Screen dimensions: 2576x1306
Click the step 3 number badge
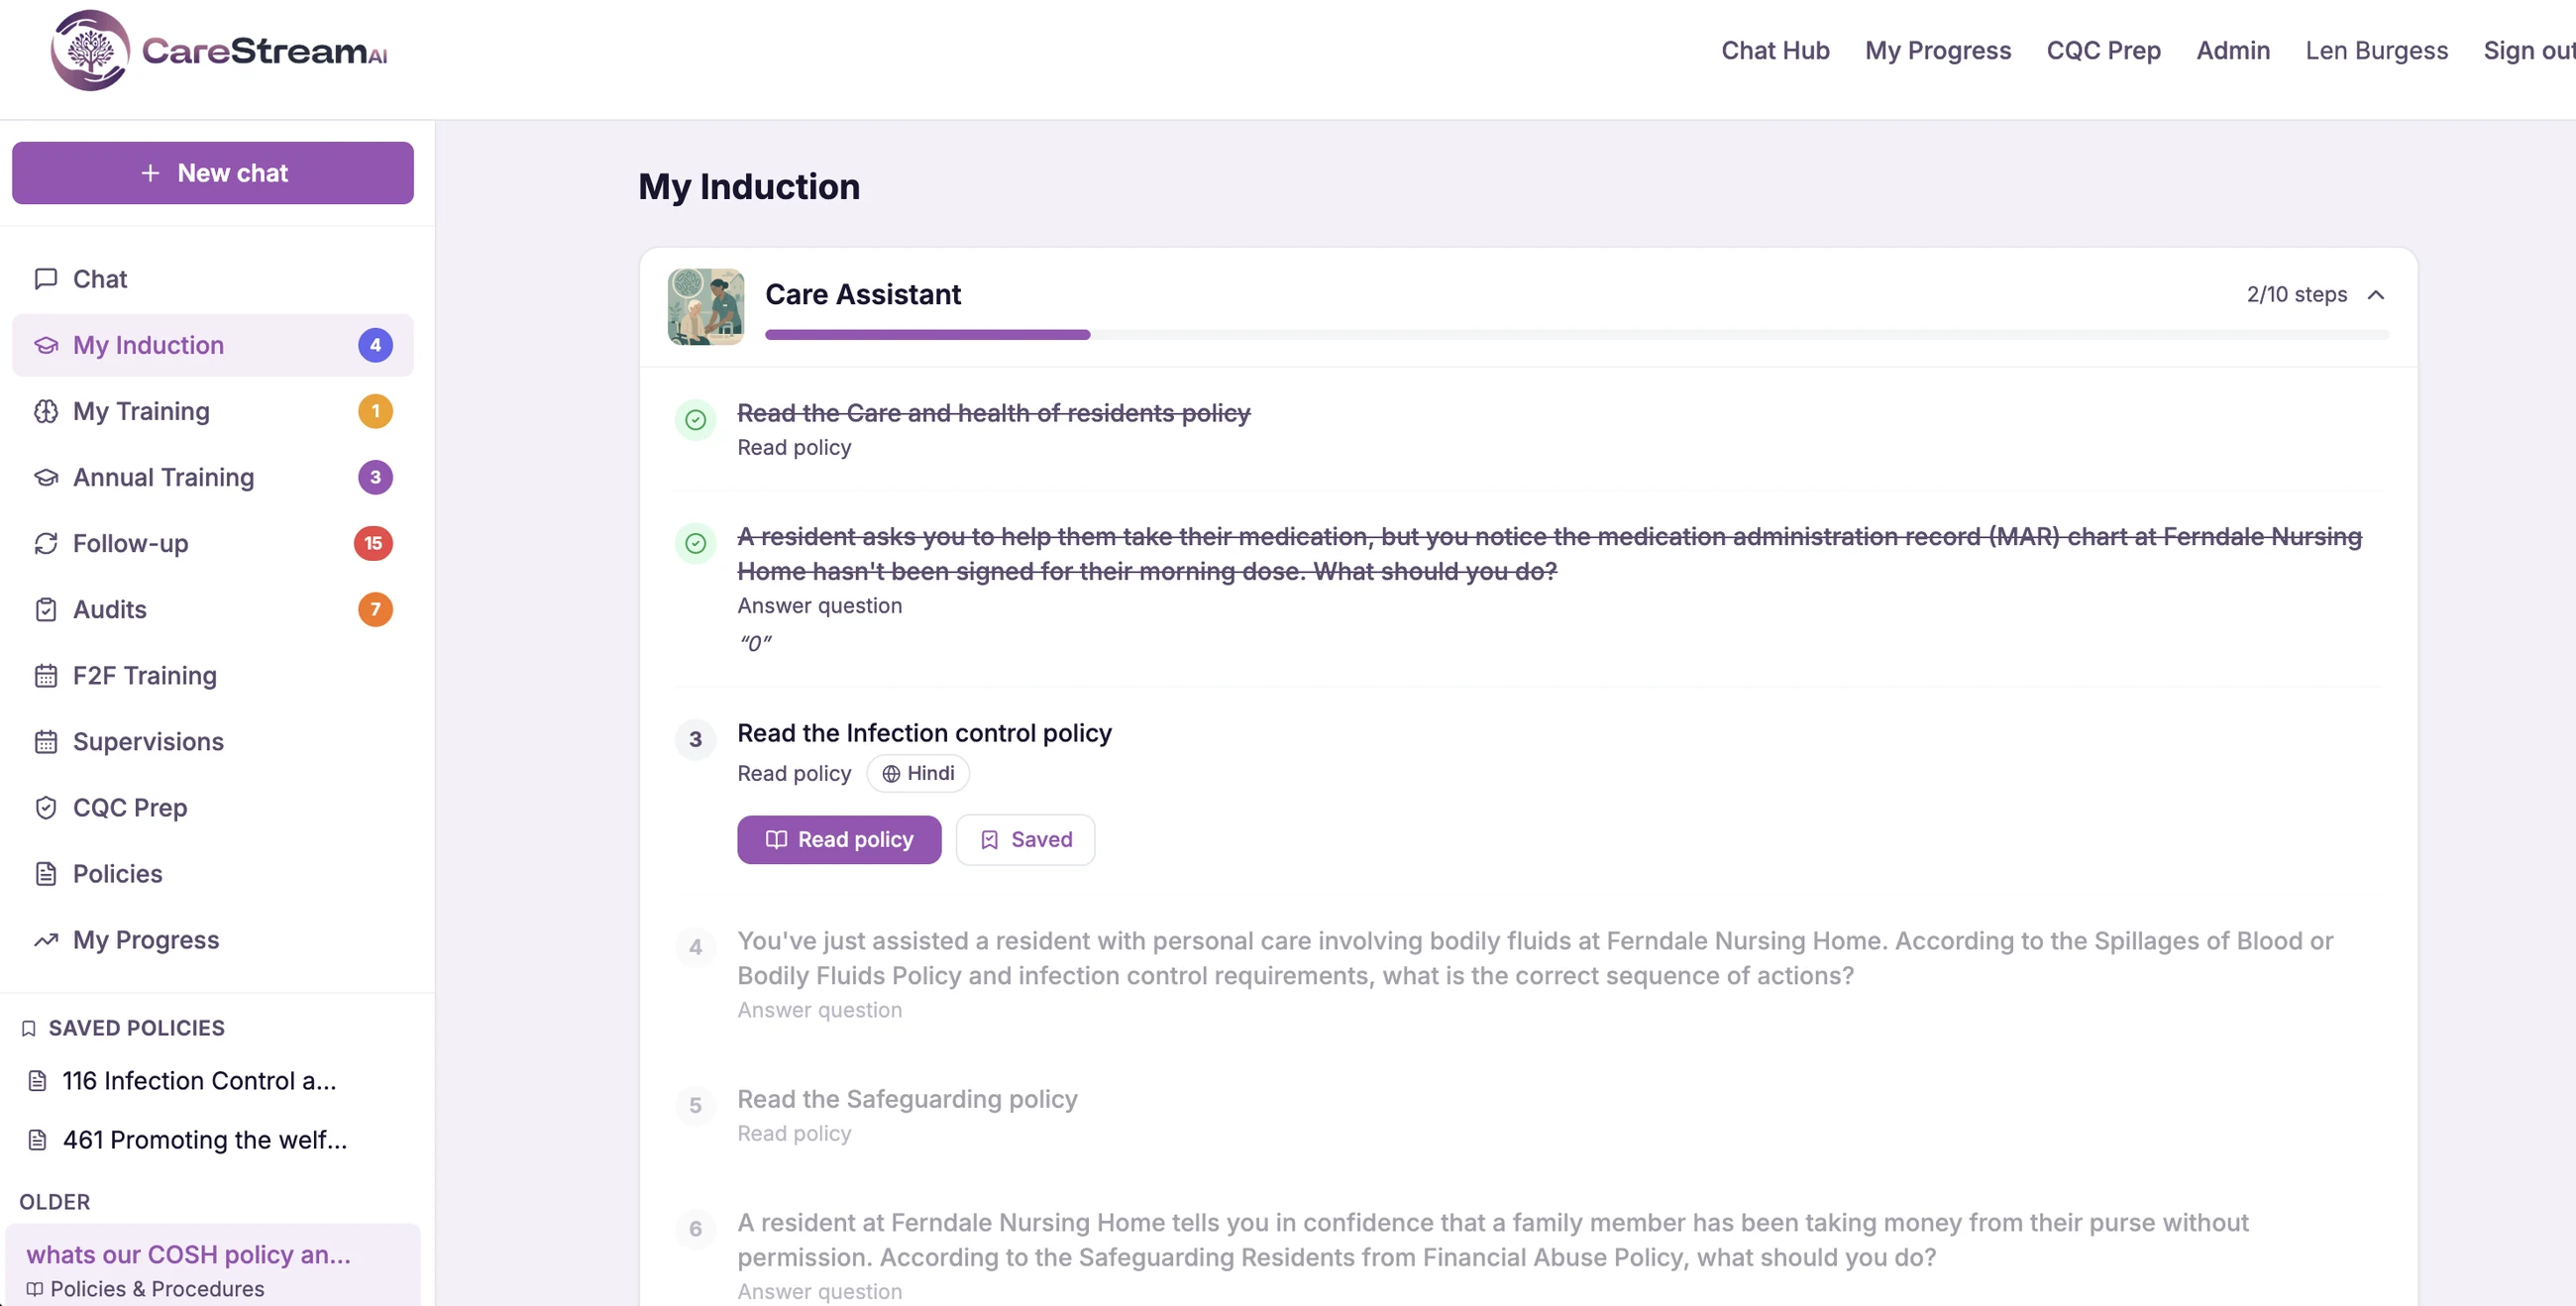pos(695,739)
